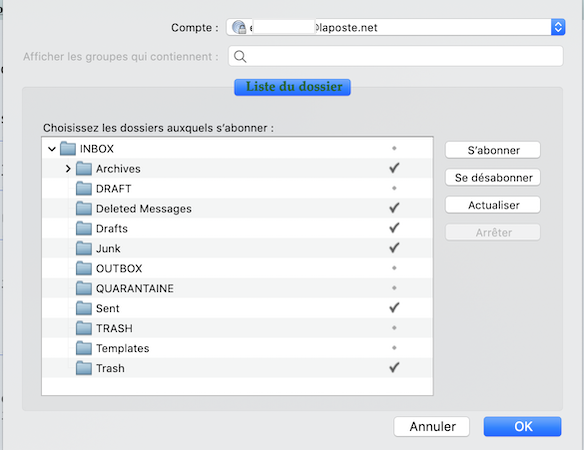Select the QUARANTAINE row label
This screenshot has height=450, width=584.
tap(134, 288)
